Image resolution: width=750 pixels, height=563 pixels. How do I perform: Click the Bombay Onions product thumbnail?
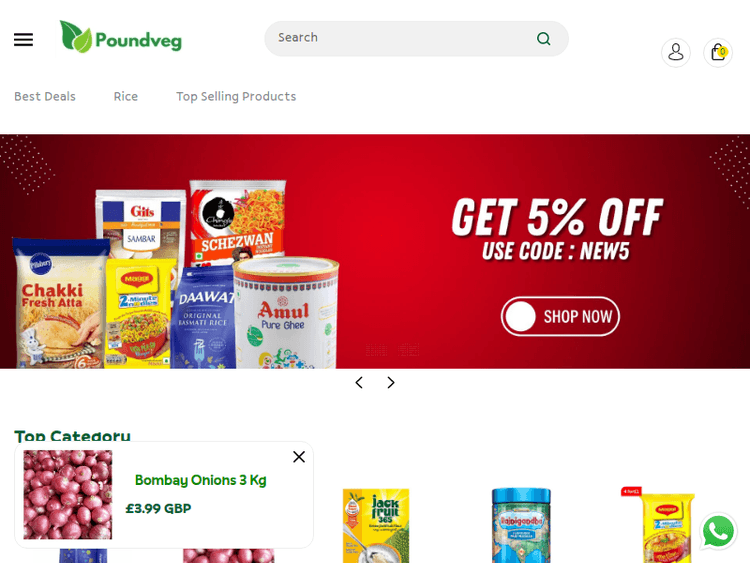[x=68, y=495]
